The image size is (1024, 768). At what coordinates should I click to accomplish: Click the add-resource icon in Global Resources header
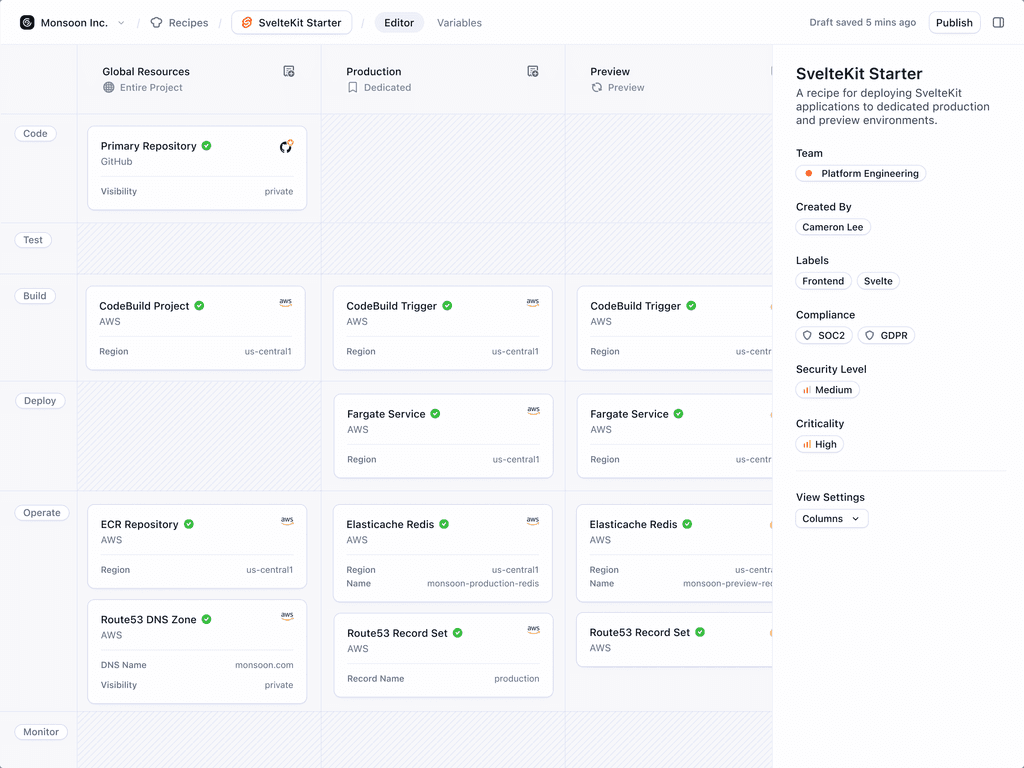[289, 71]
